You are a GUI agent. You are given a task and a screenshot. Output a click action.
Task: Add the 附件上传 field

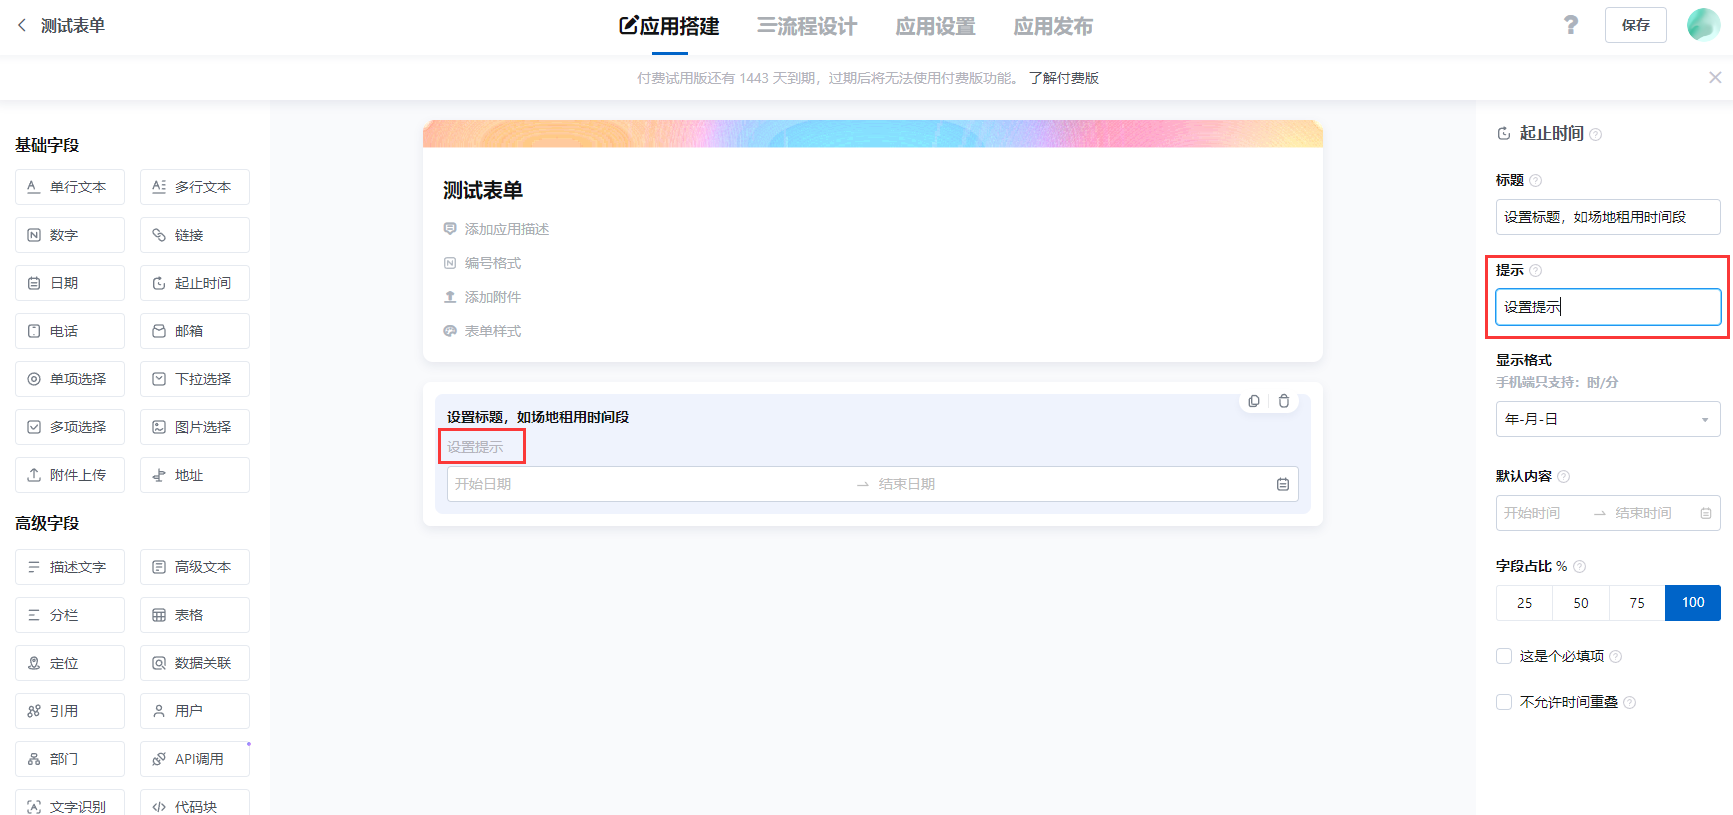[x=70, y=475]
